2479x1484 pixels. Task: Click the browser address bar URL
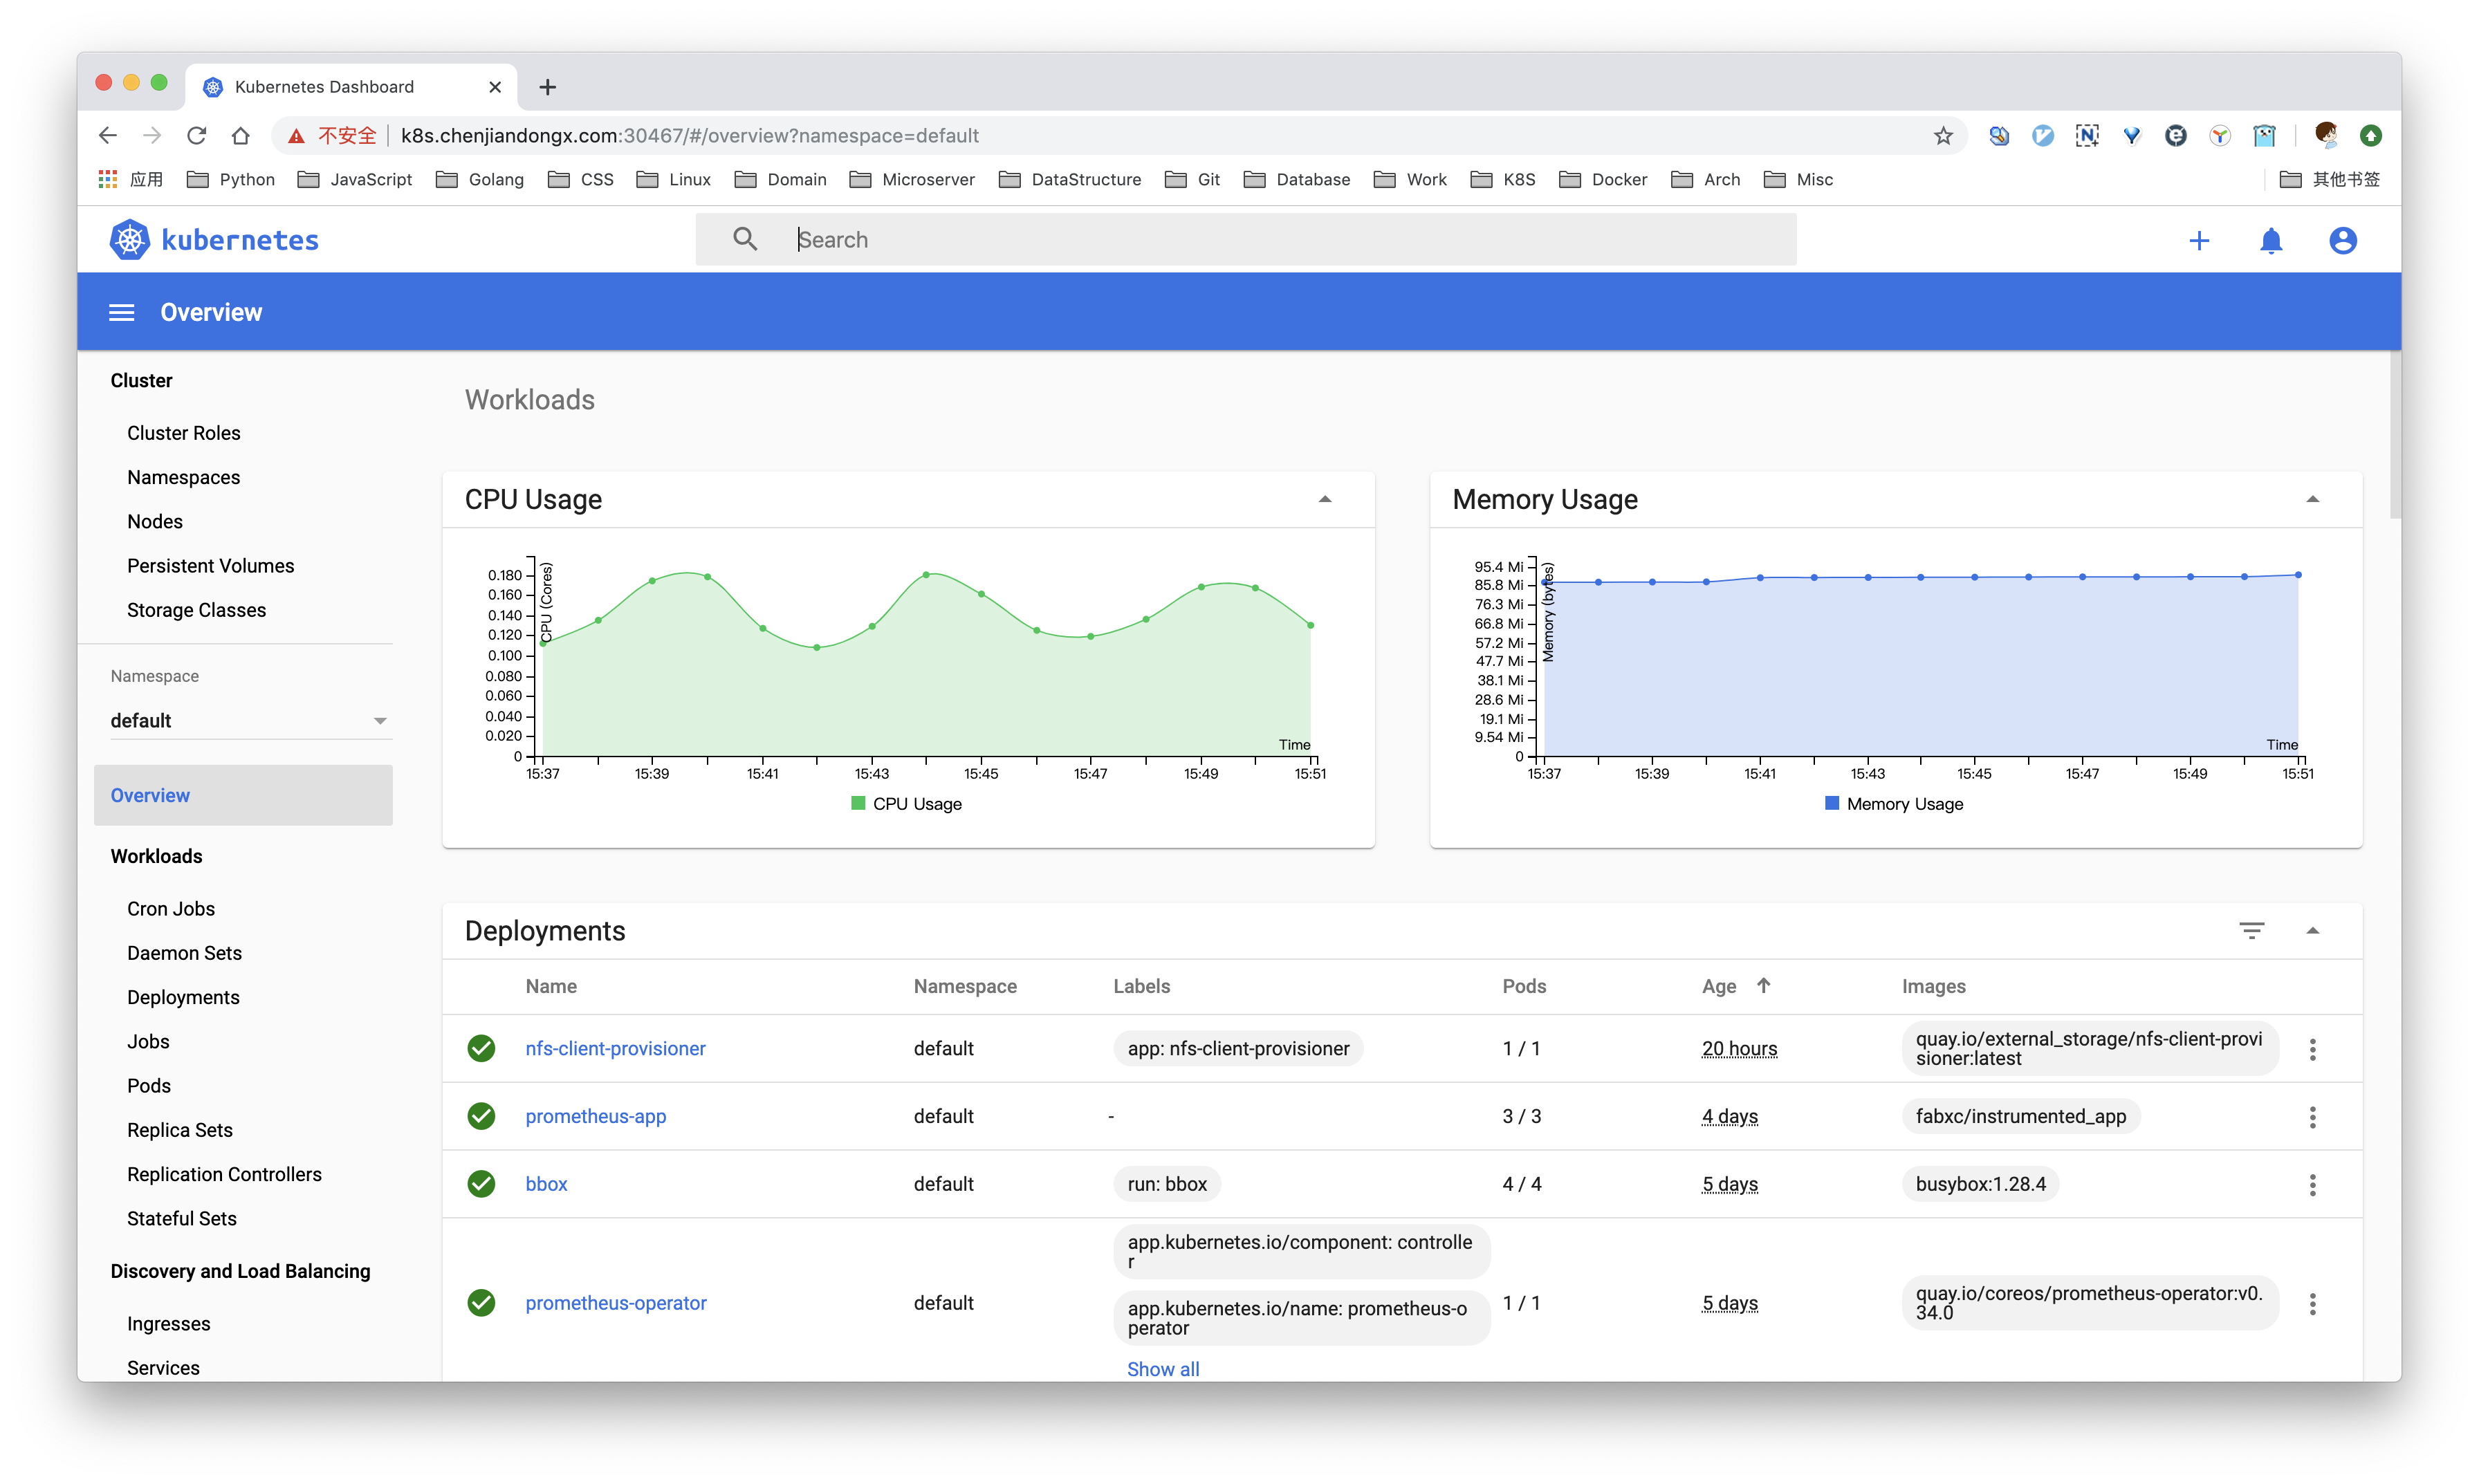tap(689, 136)
